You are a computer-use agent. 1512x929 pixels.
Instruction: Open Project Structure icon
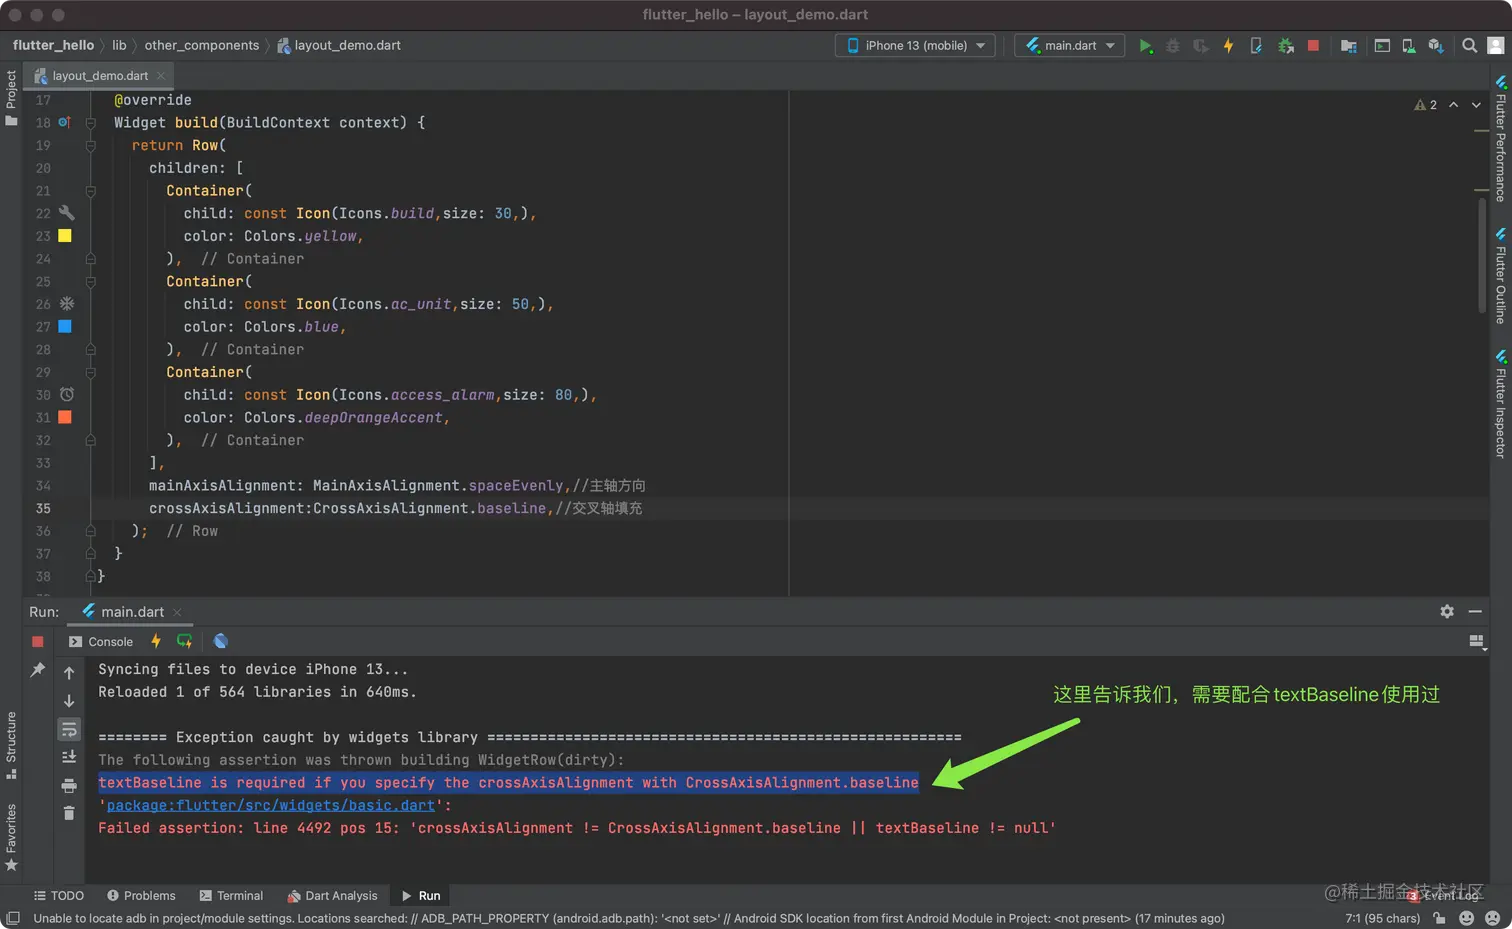(x=1349, y=46)
